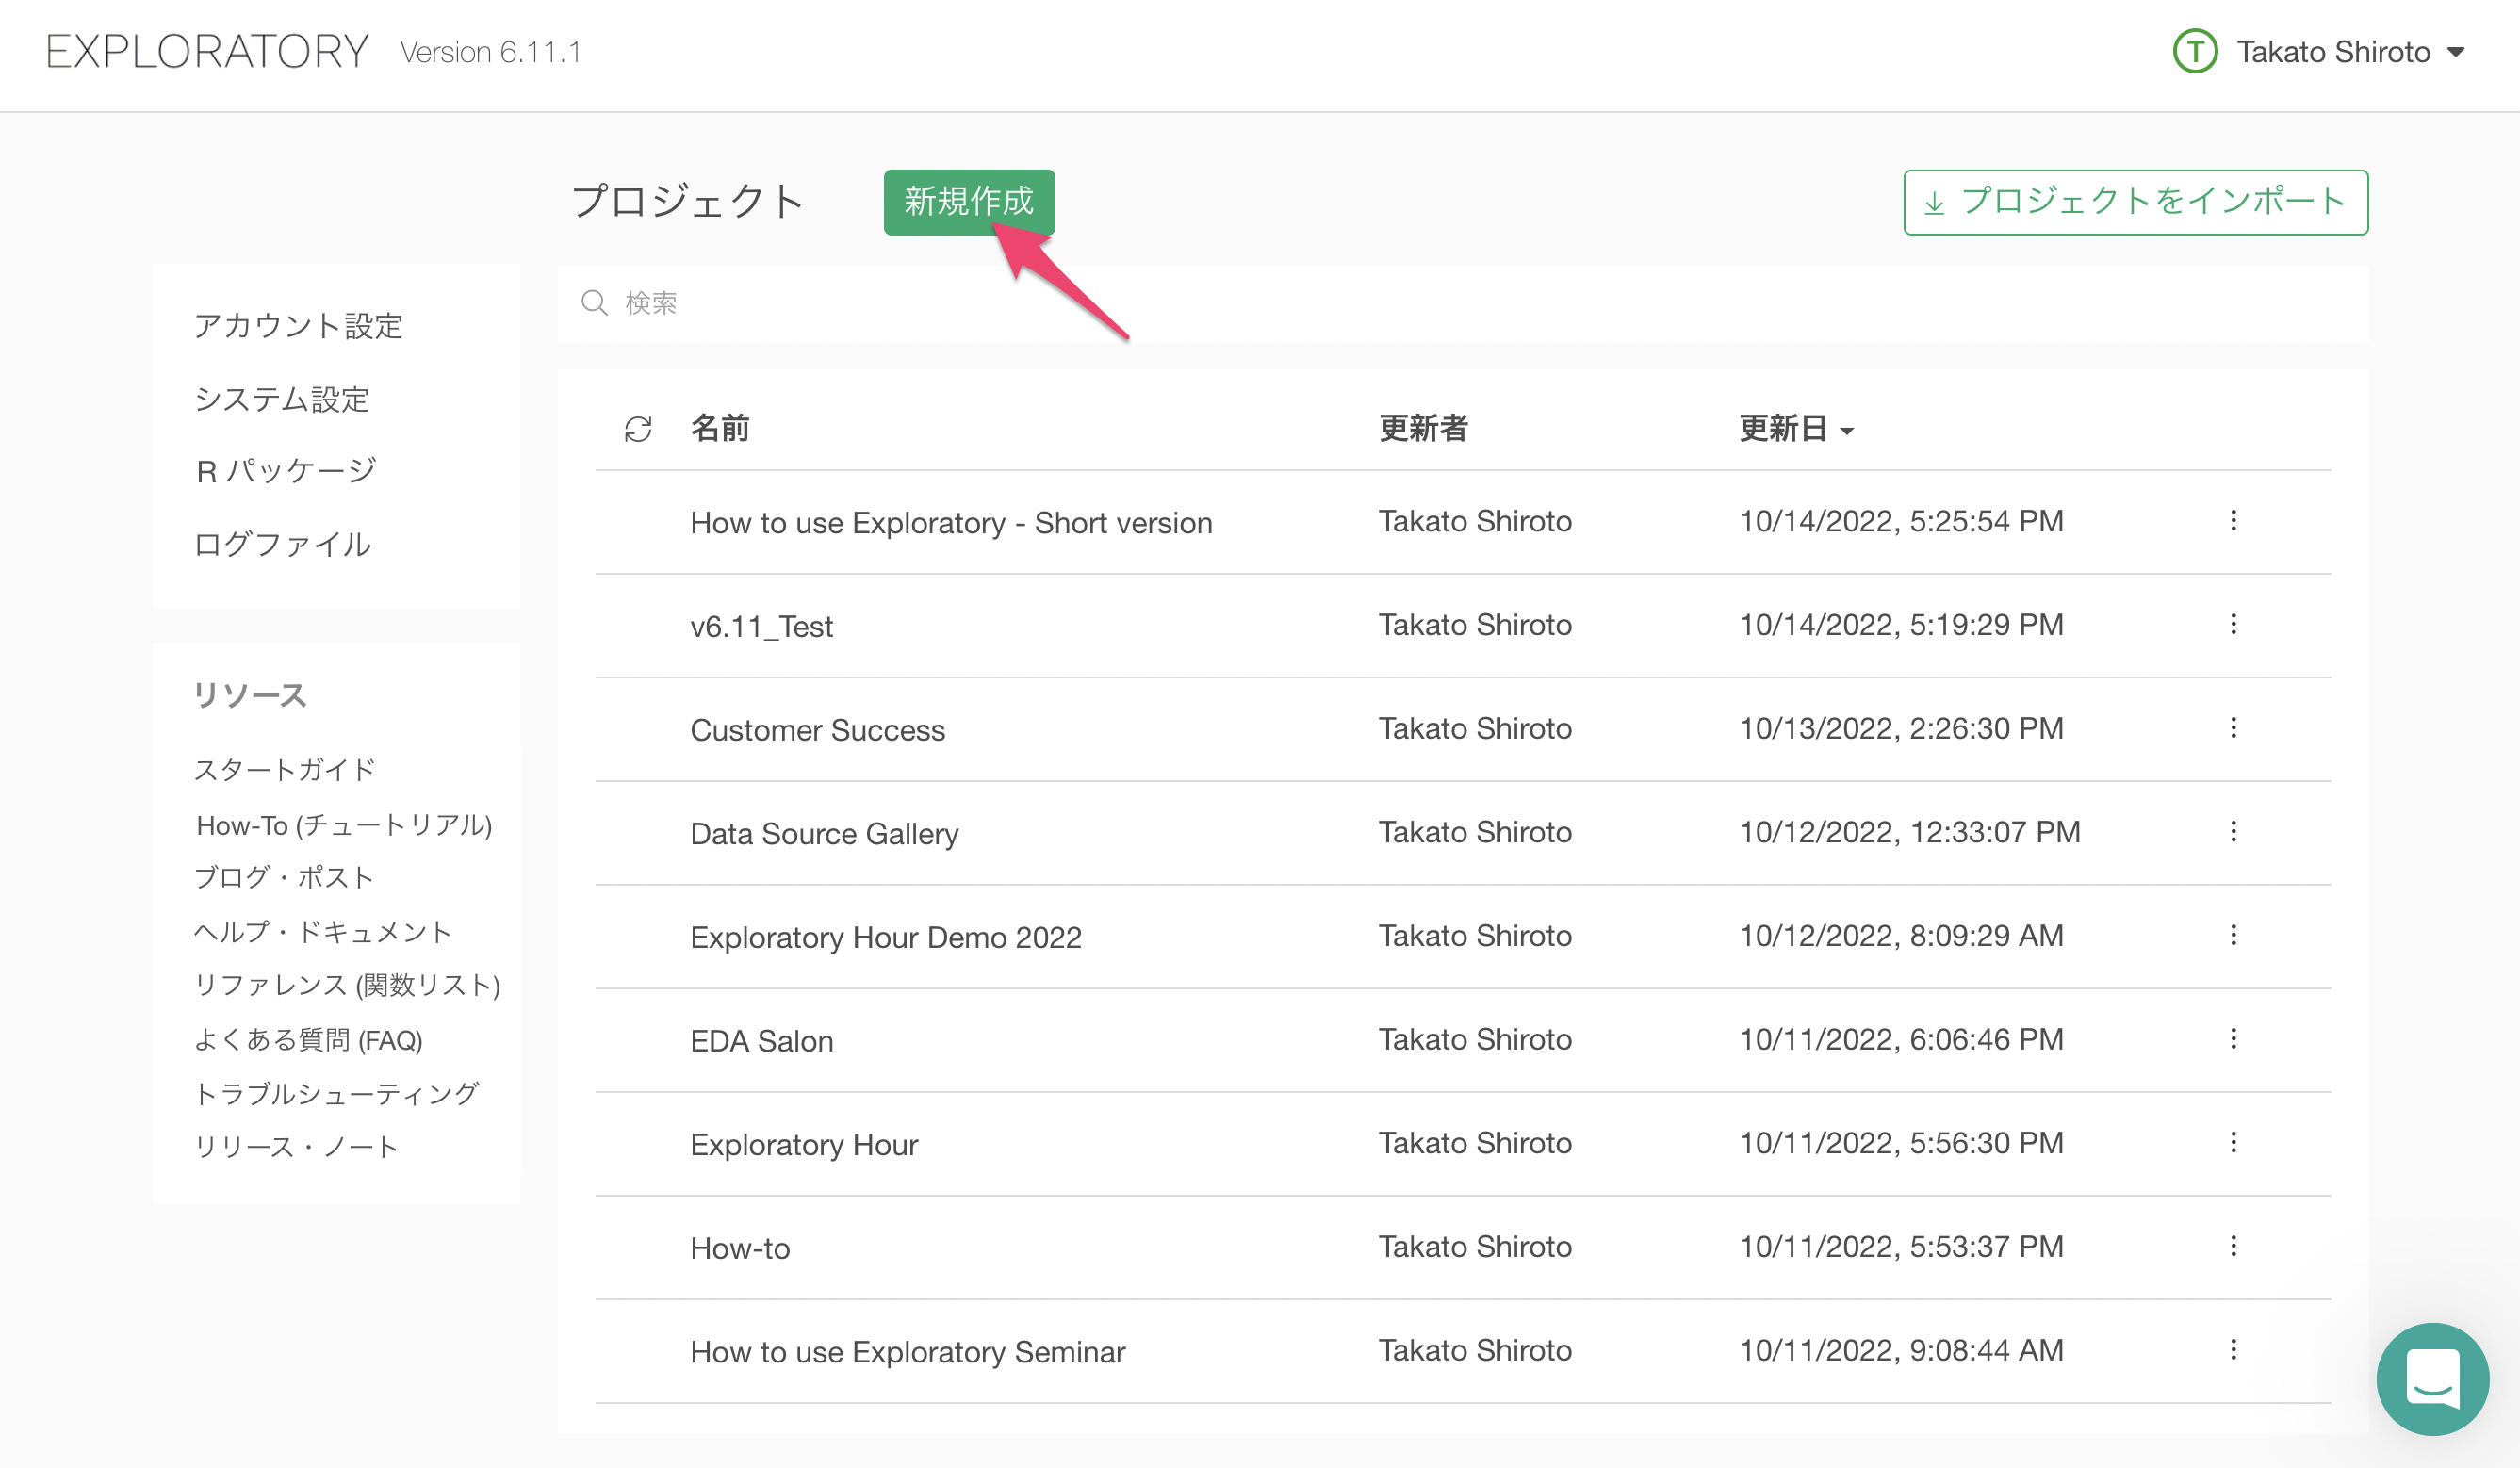Open the options menu for How-to
This screenshot has width=2520, height=1468.
pyautogui.click(x=2233, y=1246)
